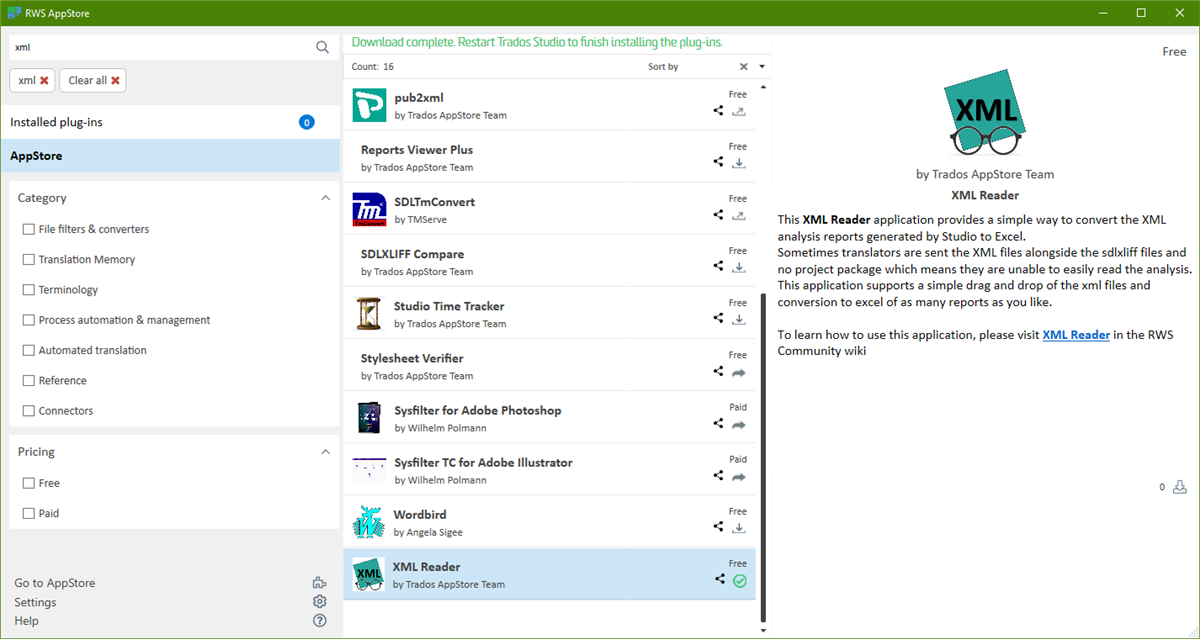Share Sysfilter for Adobe Photoshop
The height and width of the screenshot is (639, 1200).
pos(718,423)
